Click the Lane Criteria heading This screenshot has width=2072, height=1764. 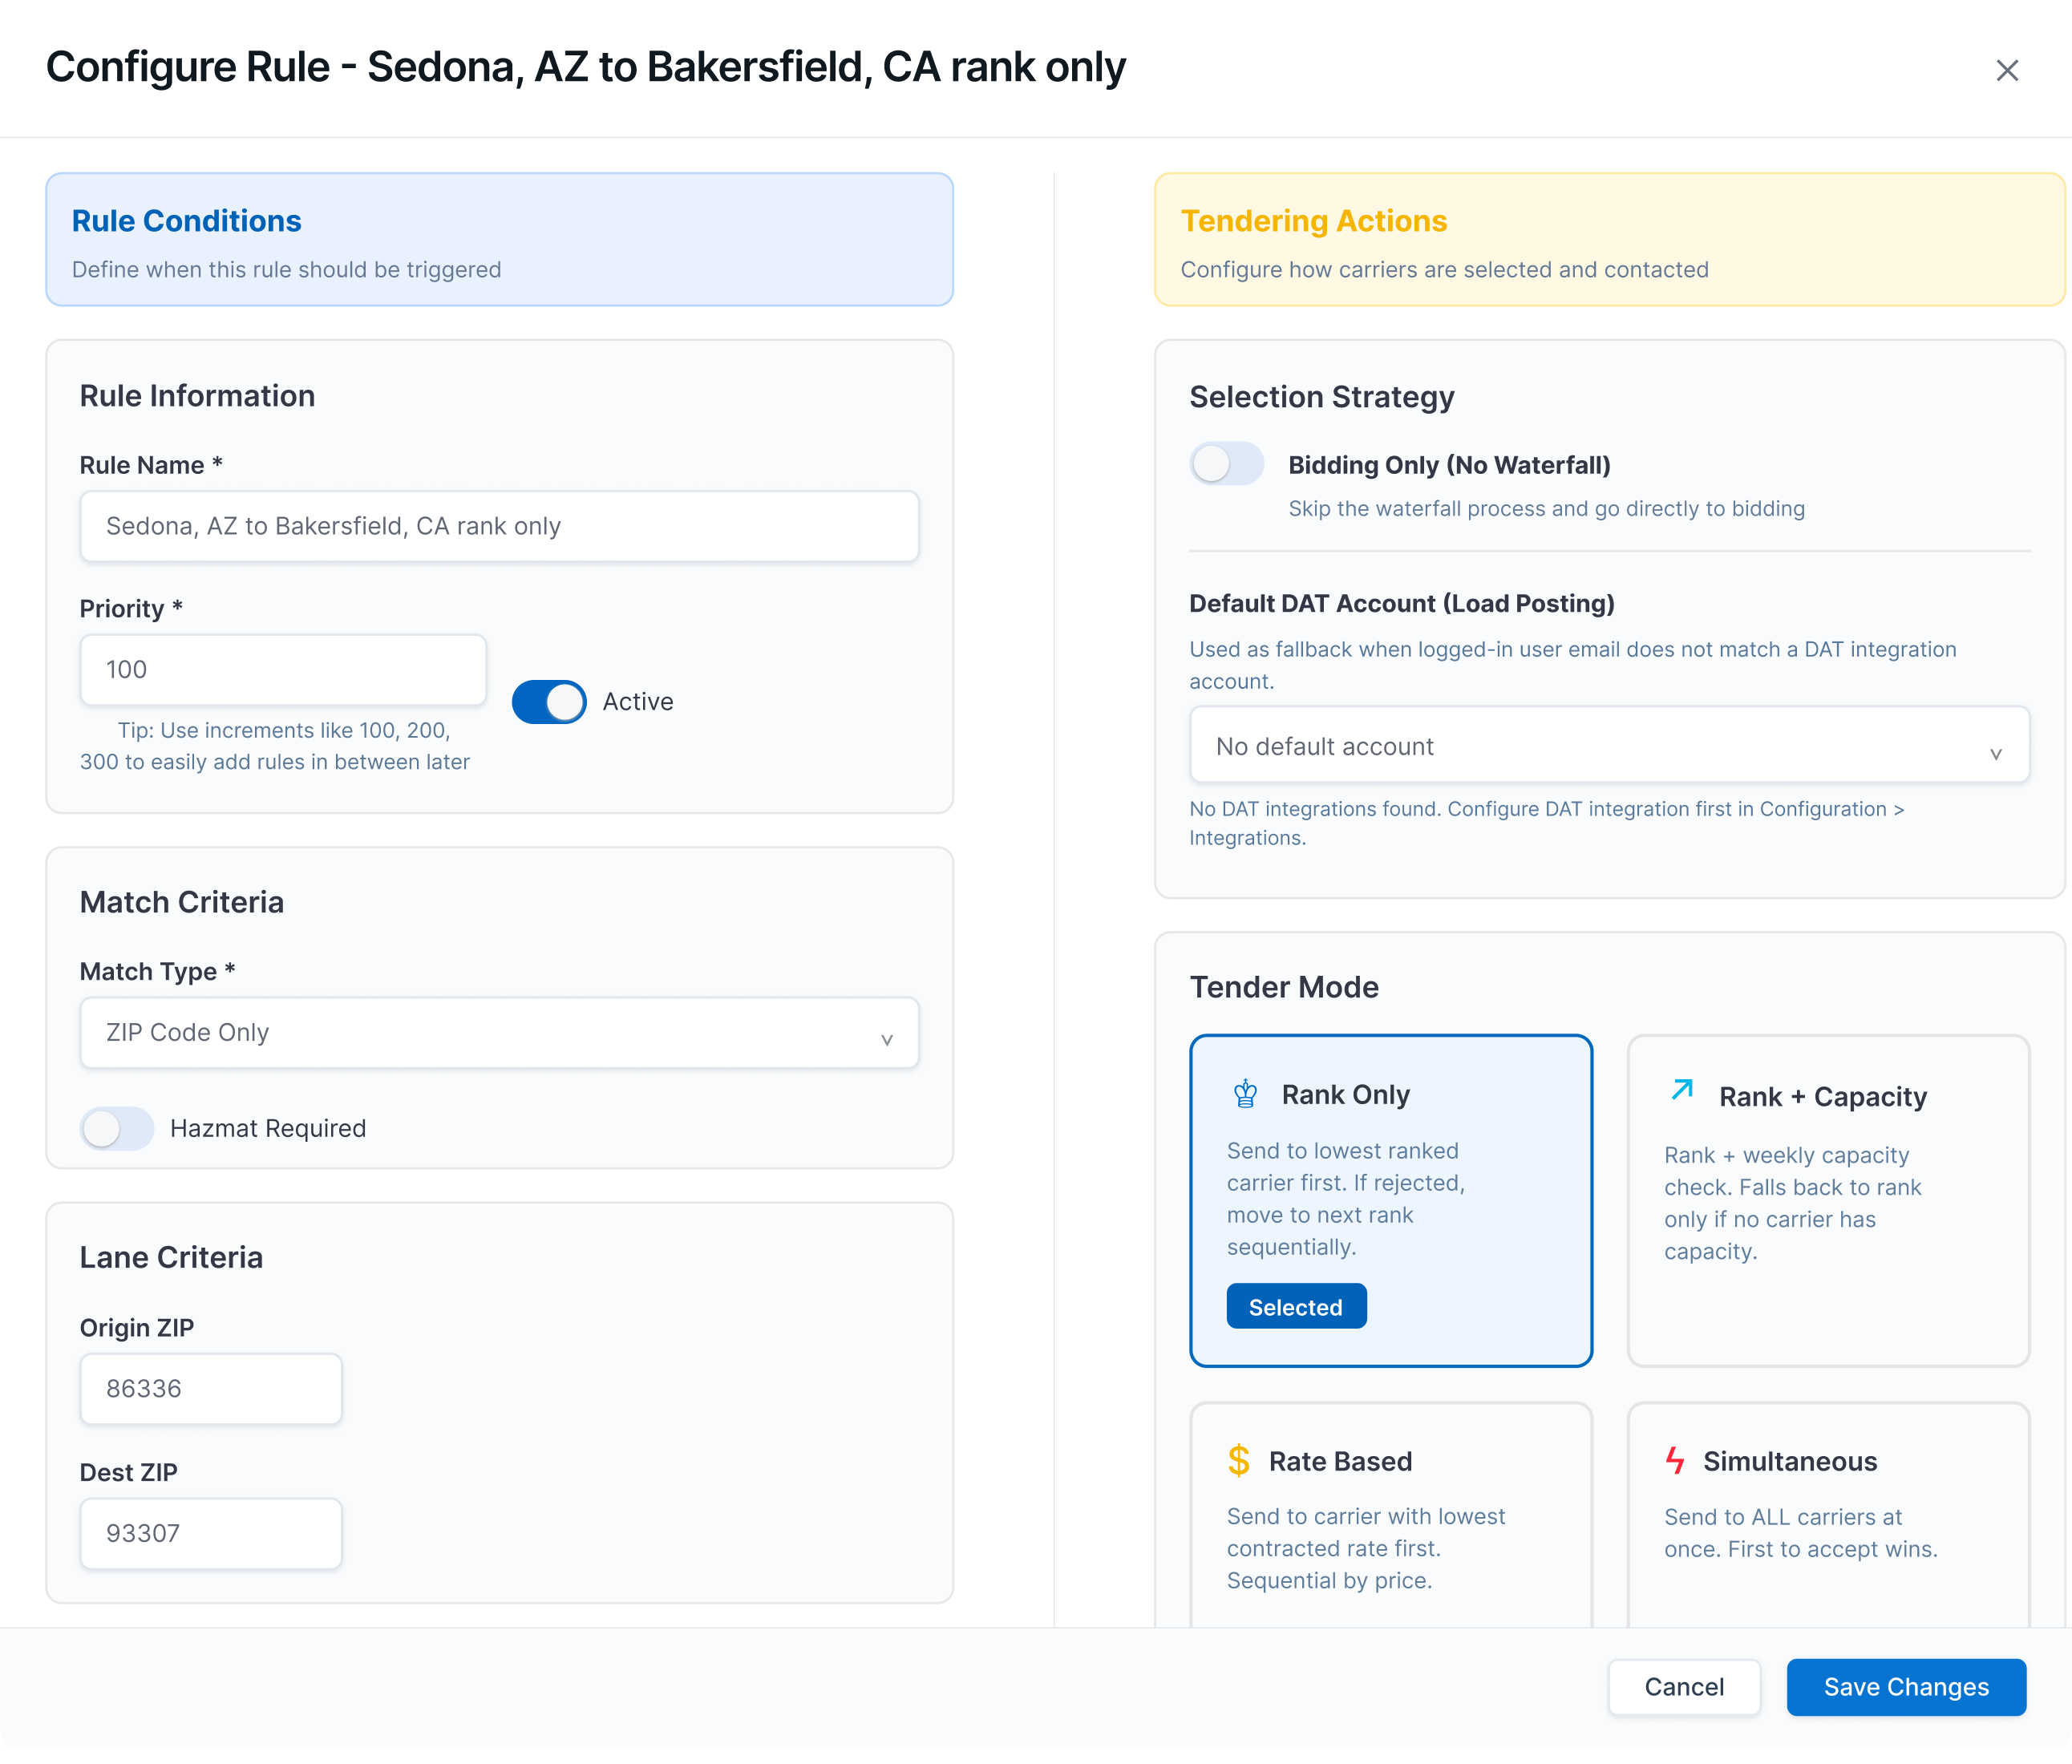click(x=171, y=1258)
